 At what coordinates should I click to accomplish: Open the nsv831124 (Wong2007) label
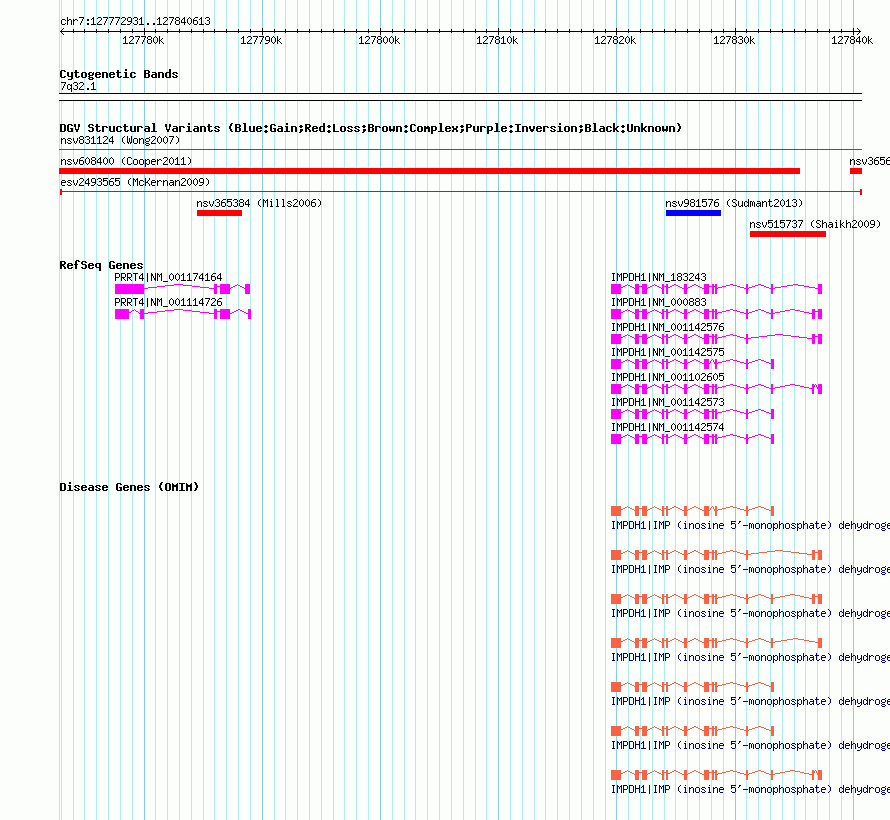[x=120, y=140]
